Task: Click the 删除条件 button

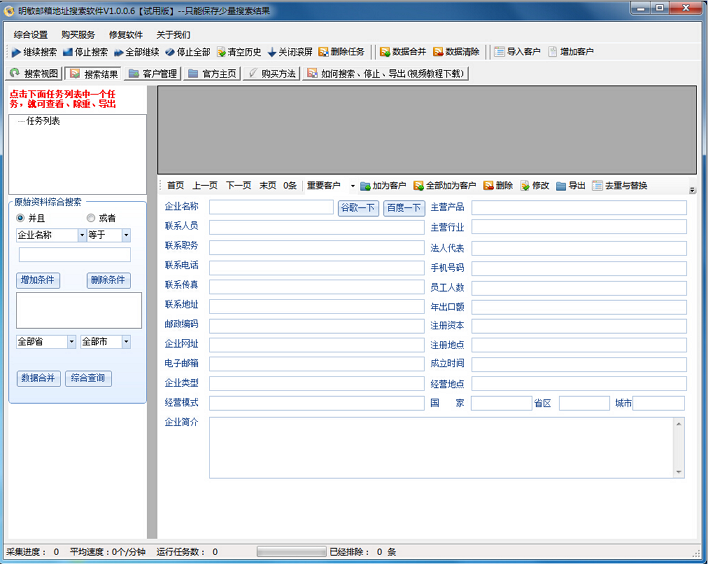Action: [108, 280]
